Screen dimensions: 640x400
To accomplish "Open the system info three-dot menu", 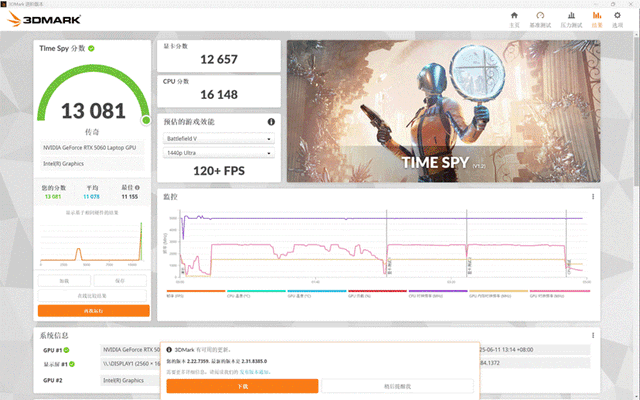I will point(593,336).
